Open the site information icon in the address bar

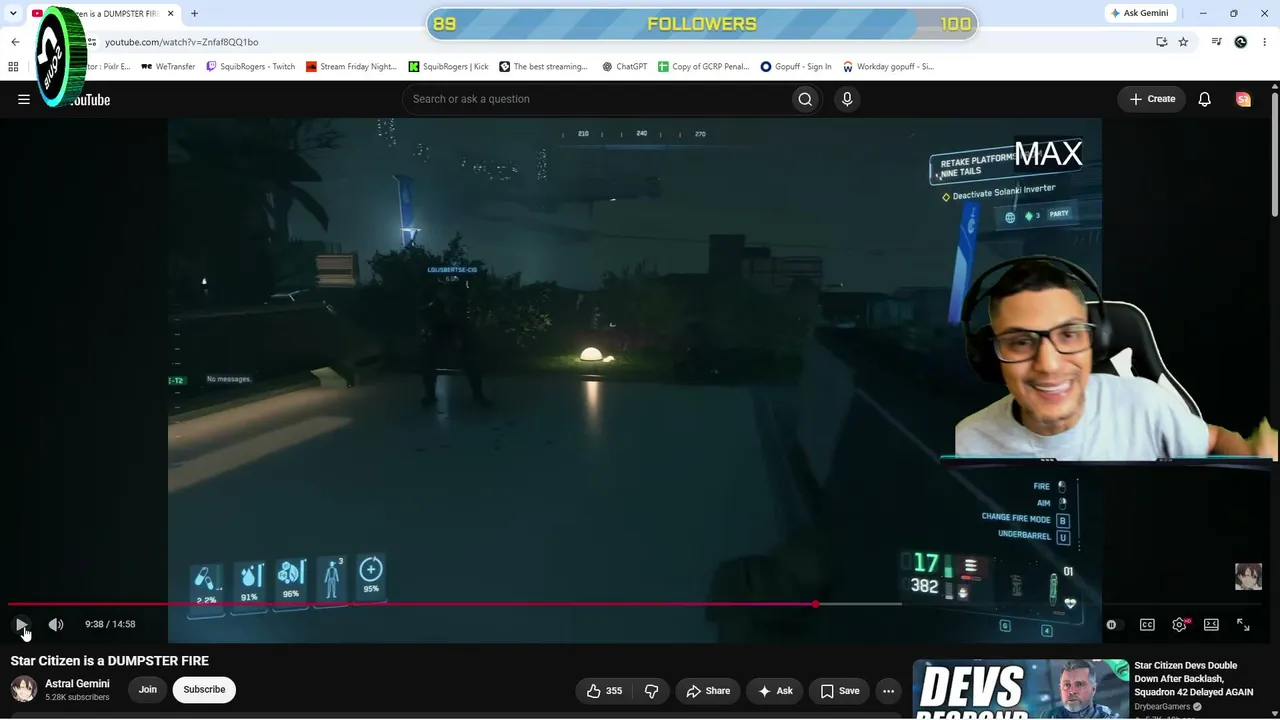click(x=91, y=42)
